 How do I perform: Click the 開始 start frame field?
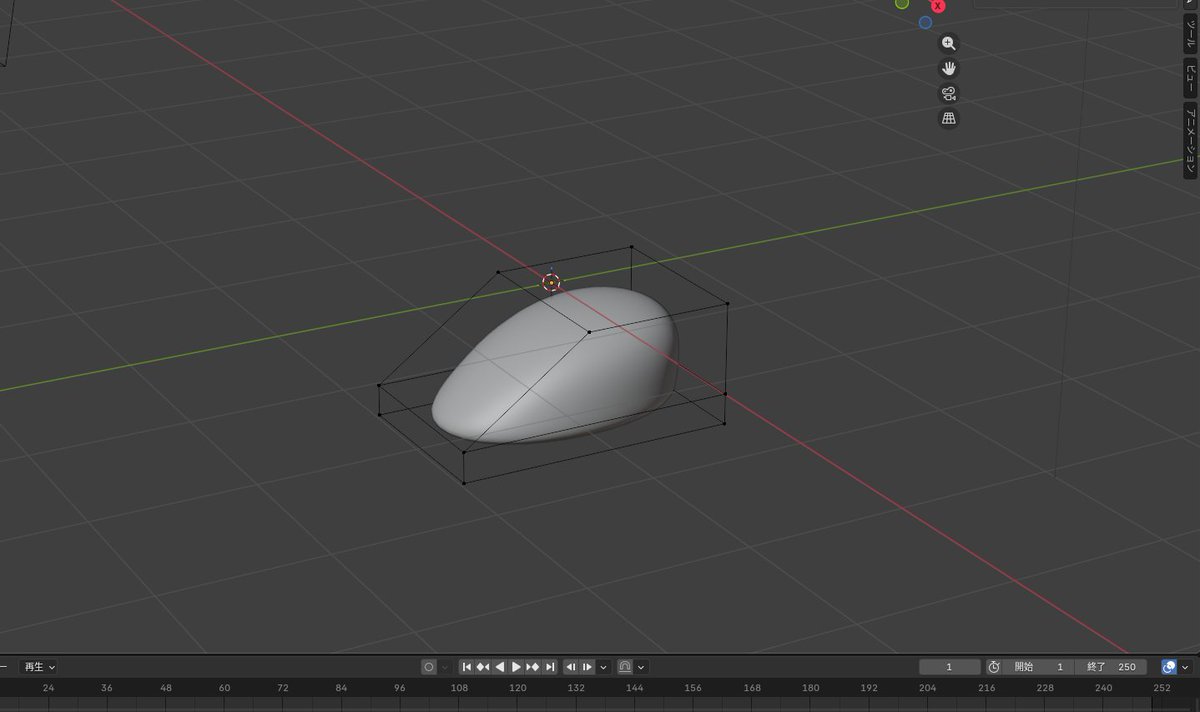coord(1039,667)
